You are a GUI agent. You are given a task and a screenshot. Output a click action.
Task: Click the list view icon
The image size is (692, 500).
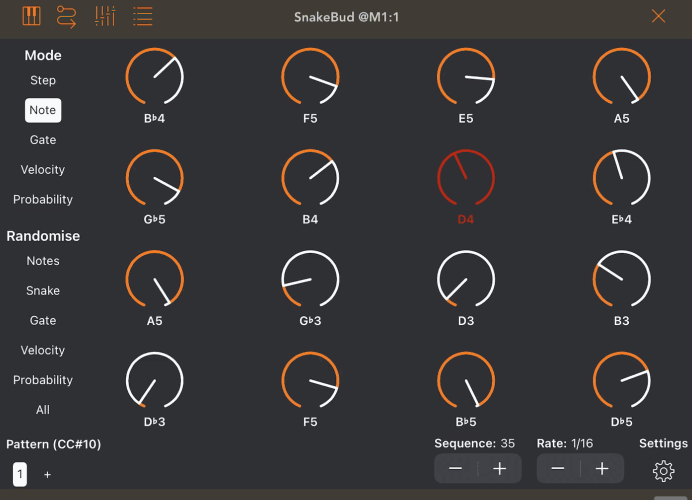[143, 16]
